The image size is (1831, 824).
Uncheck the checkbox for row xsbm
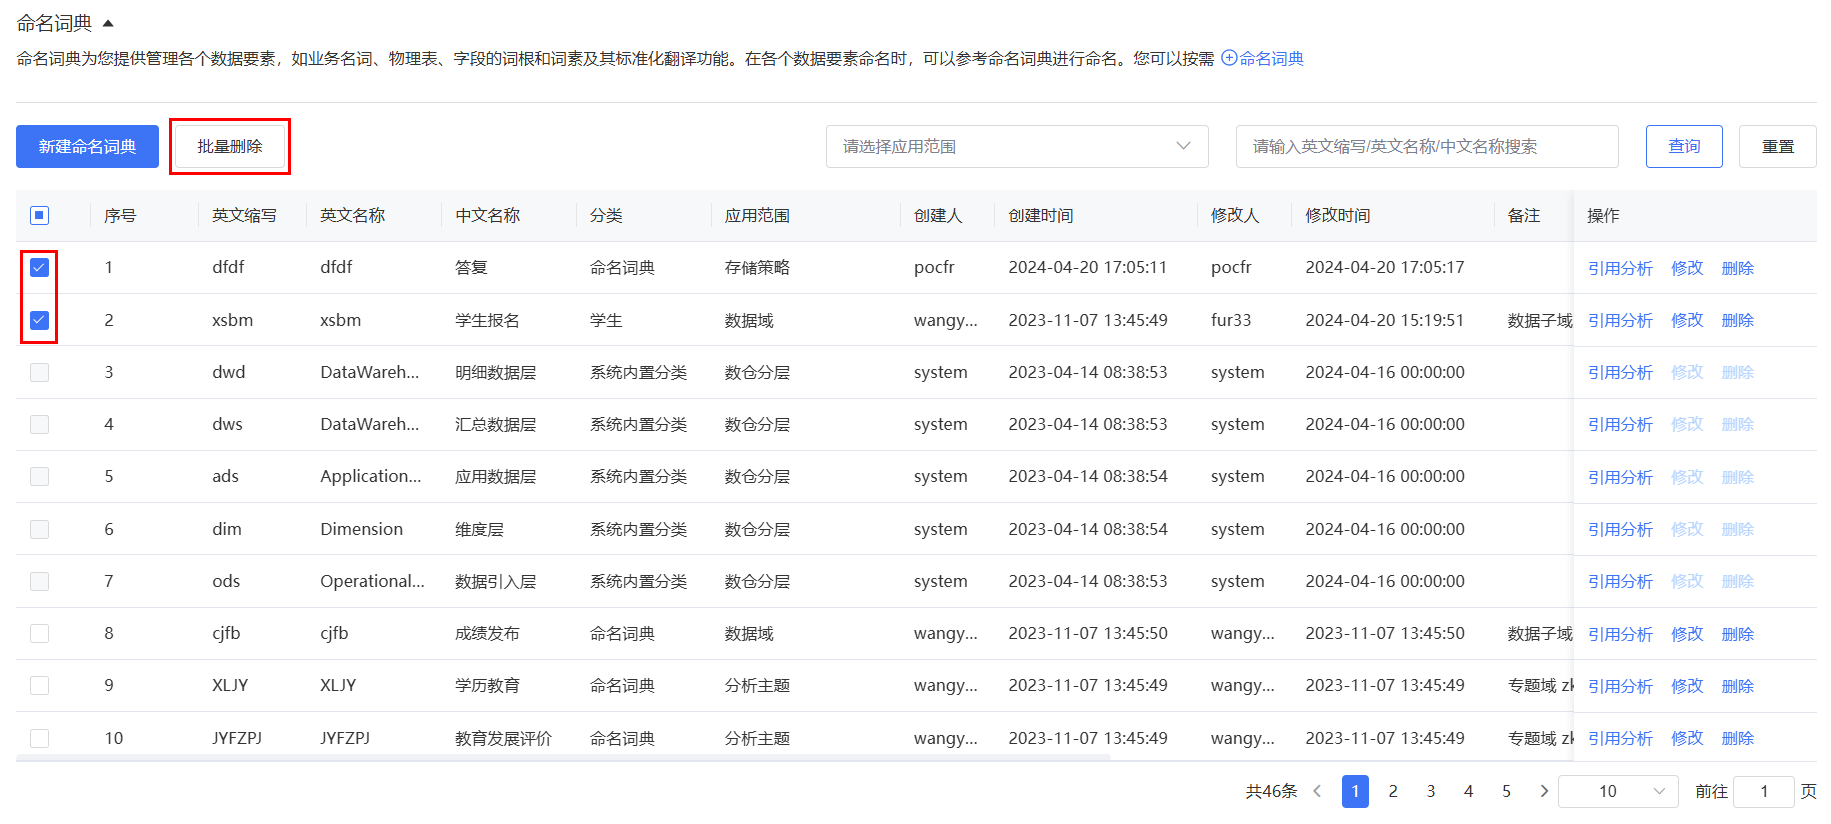click(x=40, y=320)
